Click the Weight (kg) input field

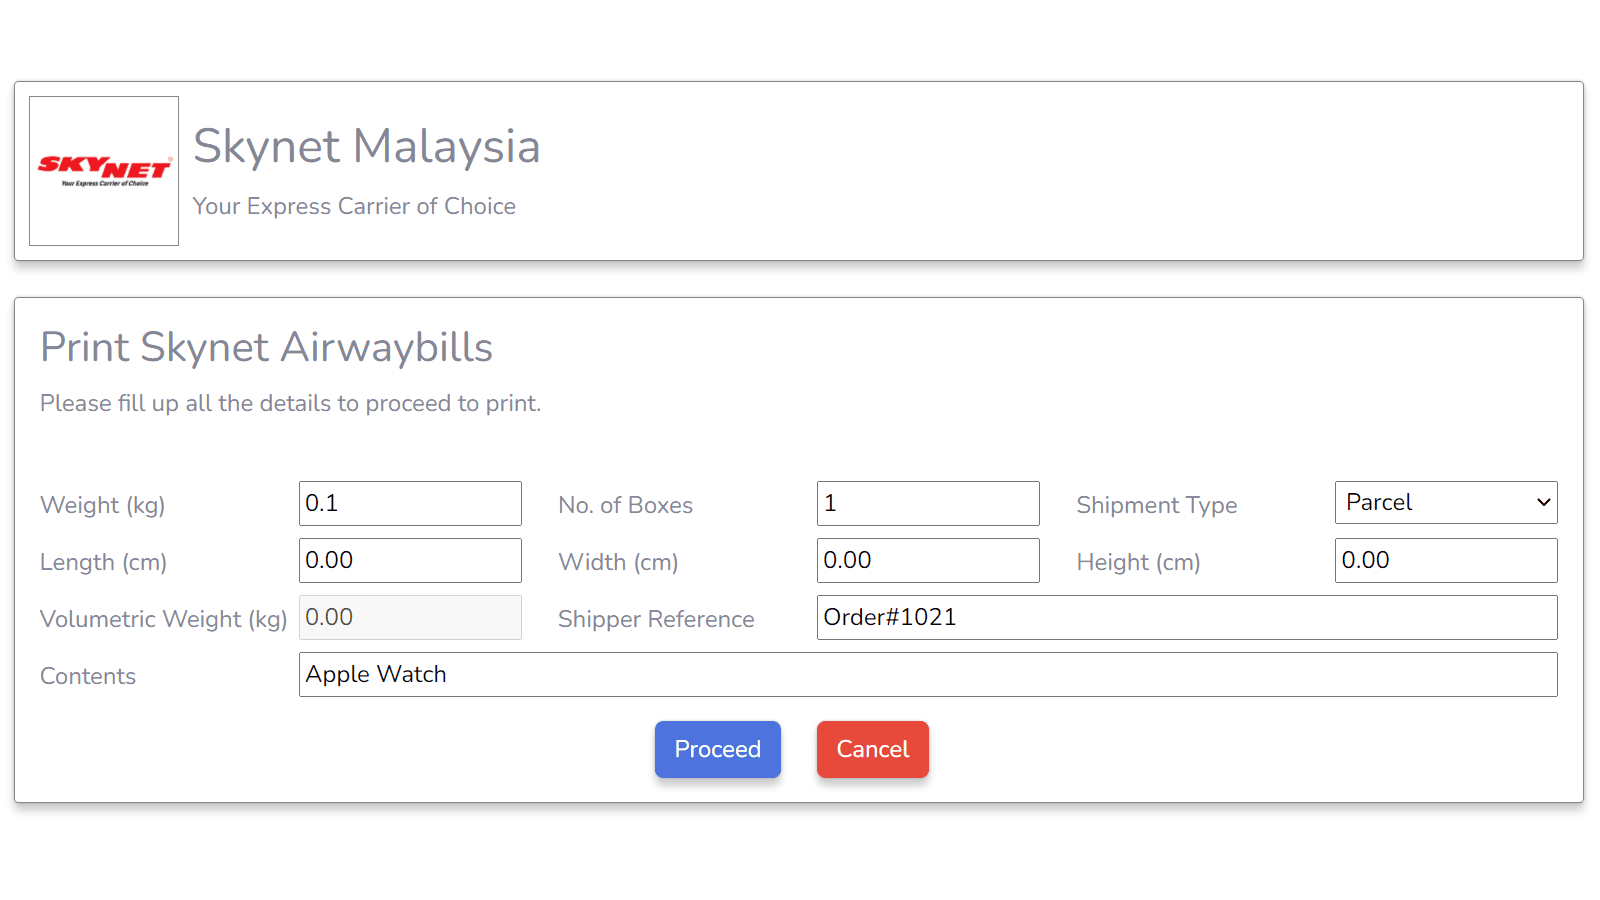coord(410,503)
